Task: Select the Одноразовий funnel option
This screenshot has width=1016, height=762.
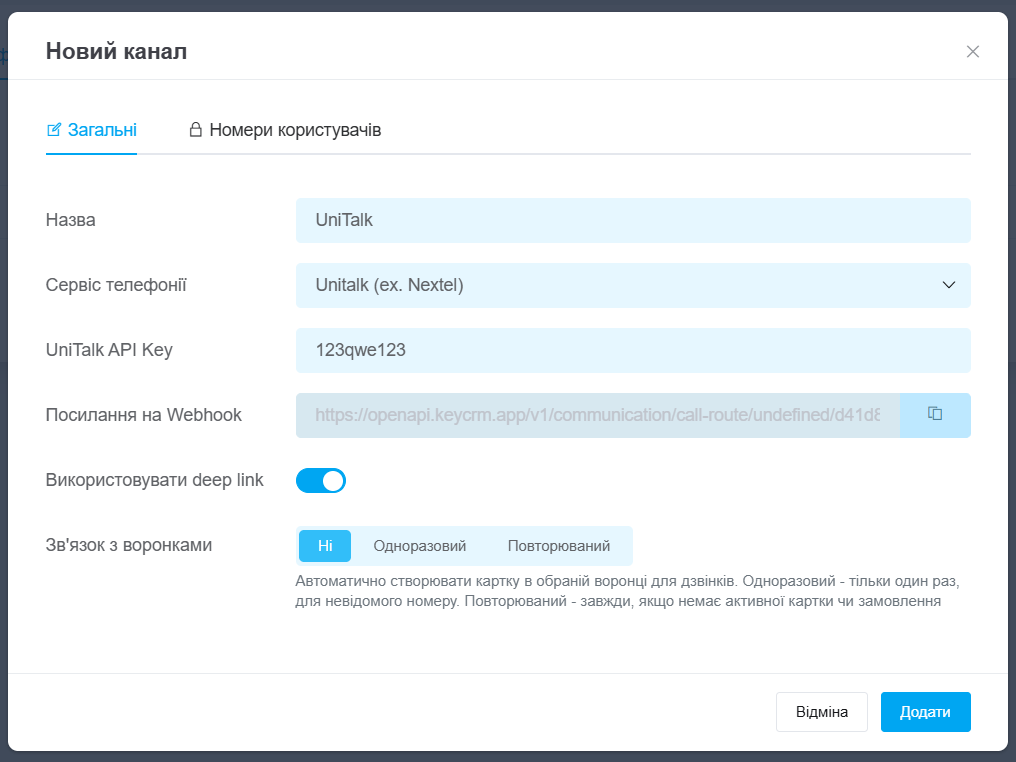Action: (420, 546)
